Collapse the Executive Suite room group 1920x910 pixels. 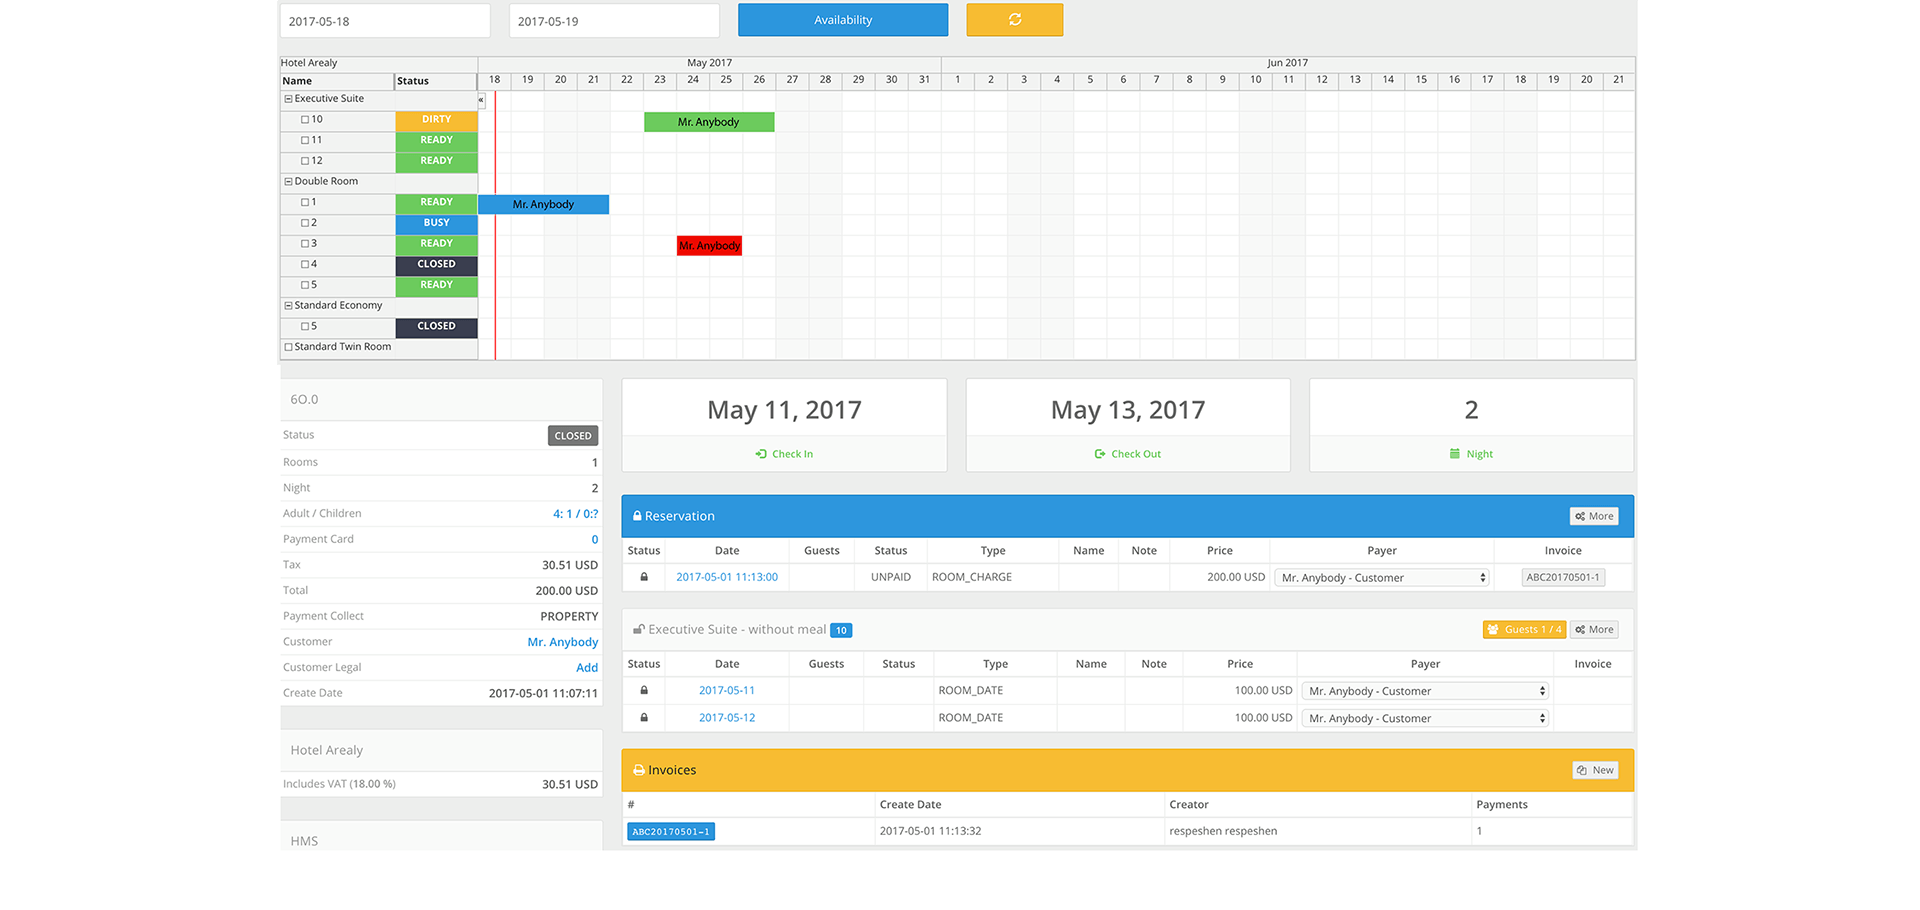289,99
